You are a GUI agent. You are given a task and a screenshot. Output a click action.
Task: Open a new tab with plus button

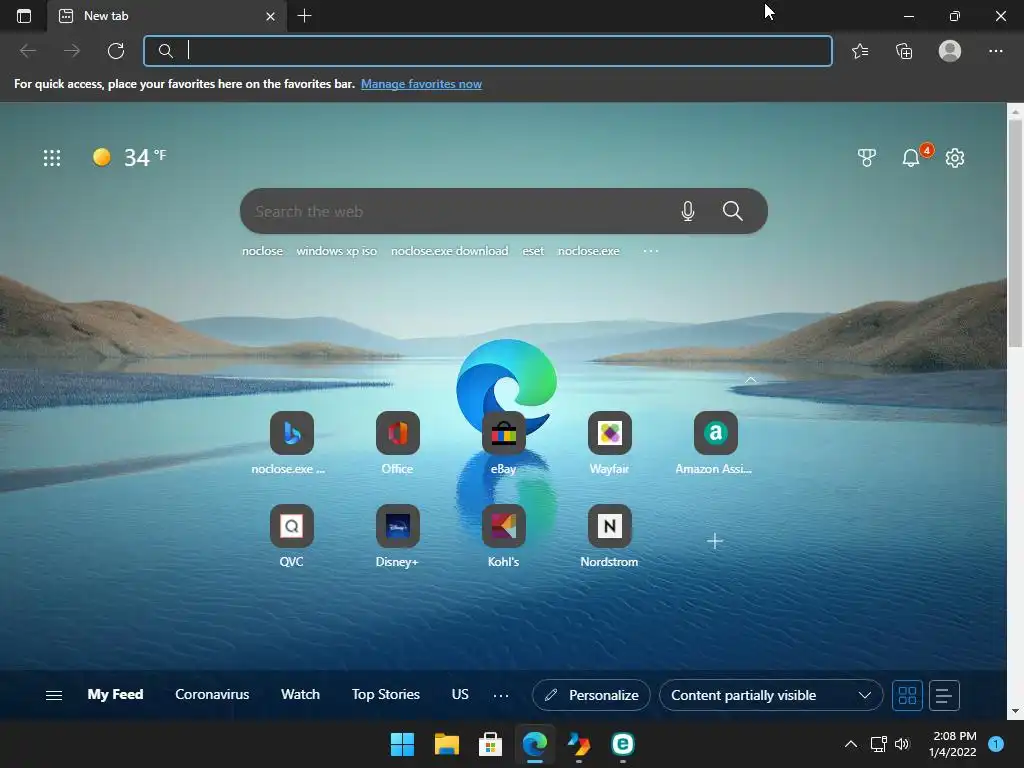[x=304, y=16]
